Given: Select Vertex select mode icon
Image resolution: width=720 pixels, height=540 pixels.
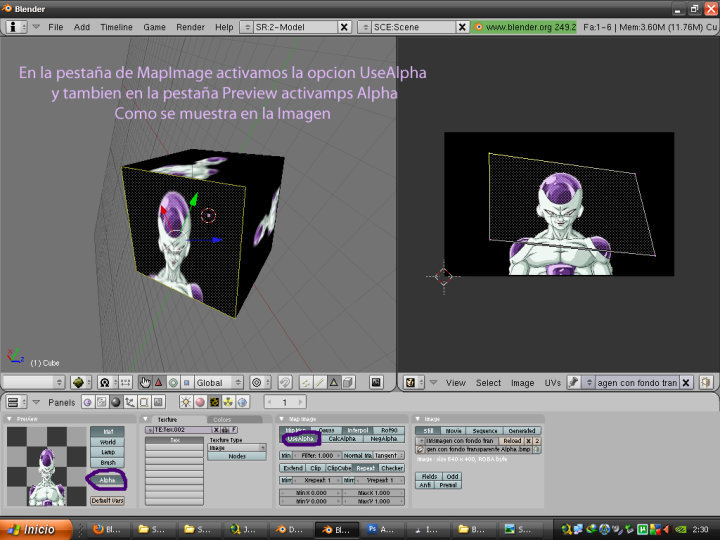Looking at the screenshot, I should coord(305,382).
